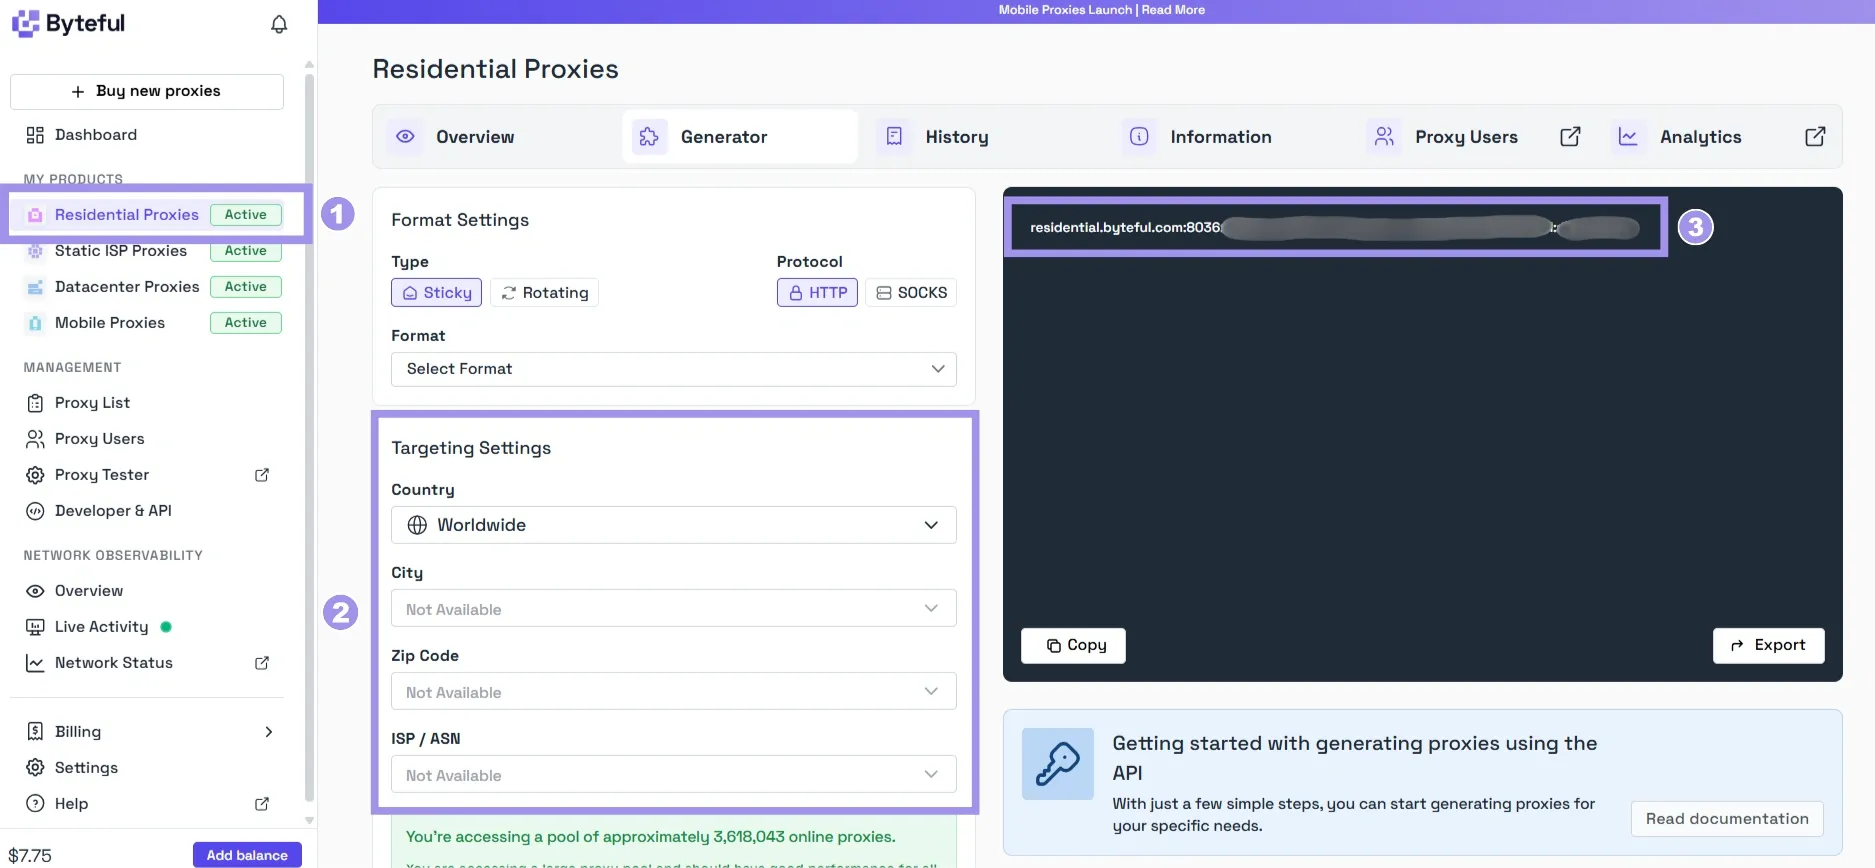Click Read documentation button

1727,819
